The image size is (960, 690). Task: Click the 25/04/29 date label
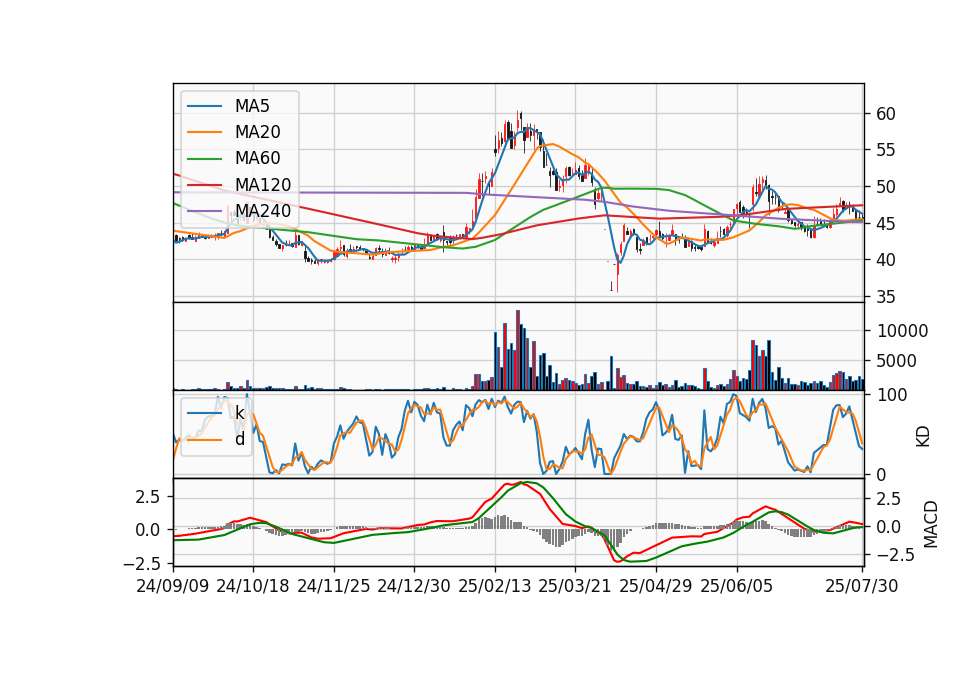point(656,586)
